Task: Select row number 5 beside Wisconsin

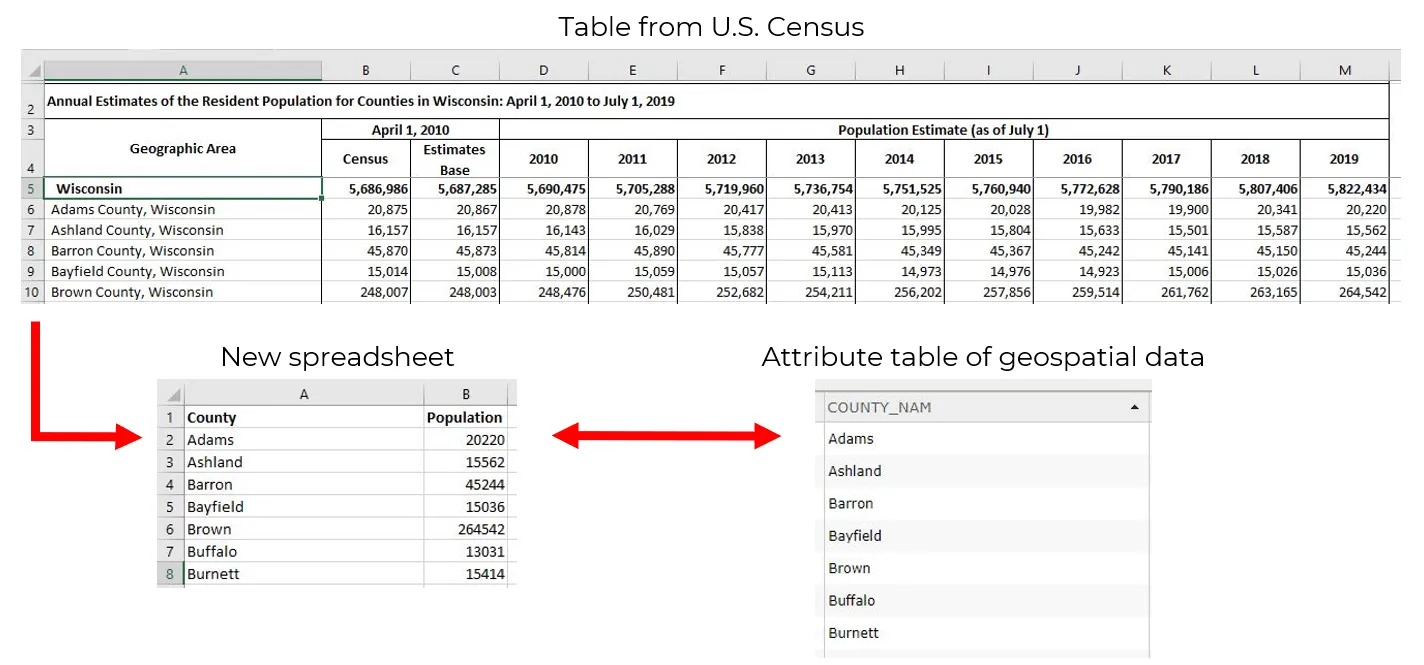Action: pyautogui.click(x=30, y=188)
